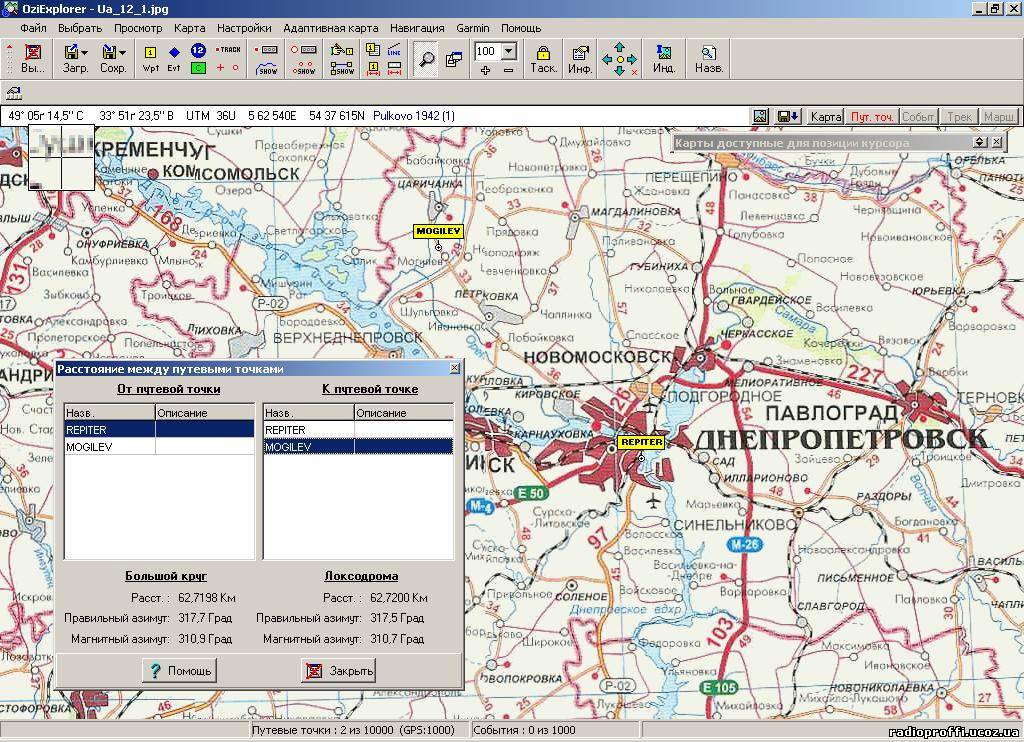Select the Evt event creation tool
Screen dimensions: 1024x742
click(x=174, y=58)
